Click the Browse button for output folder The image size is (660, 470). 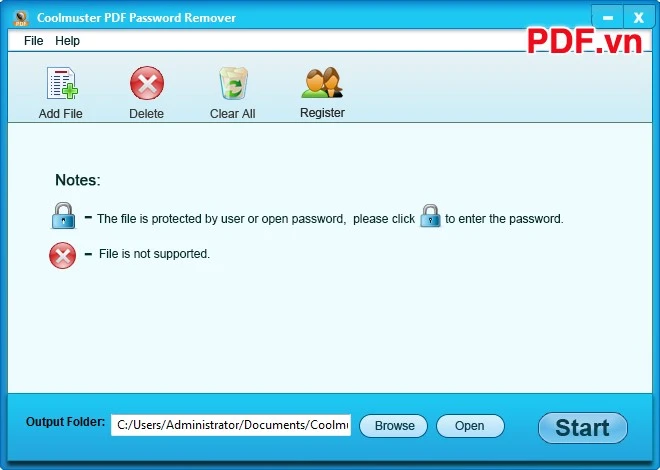click(x=394, y=426)
